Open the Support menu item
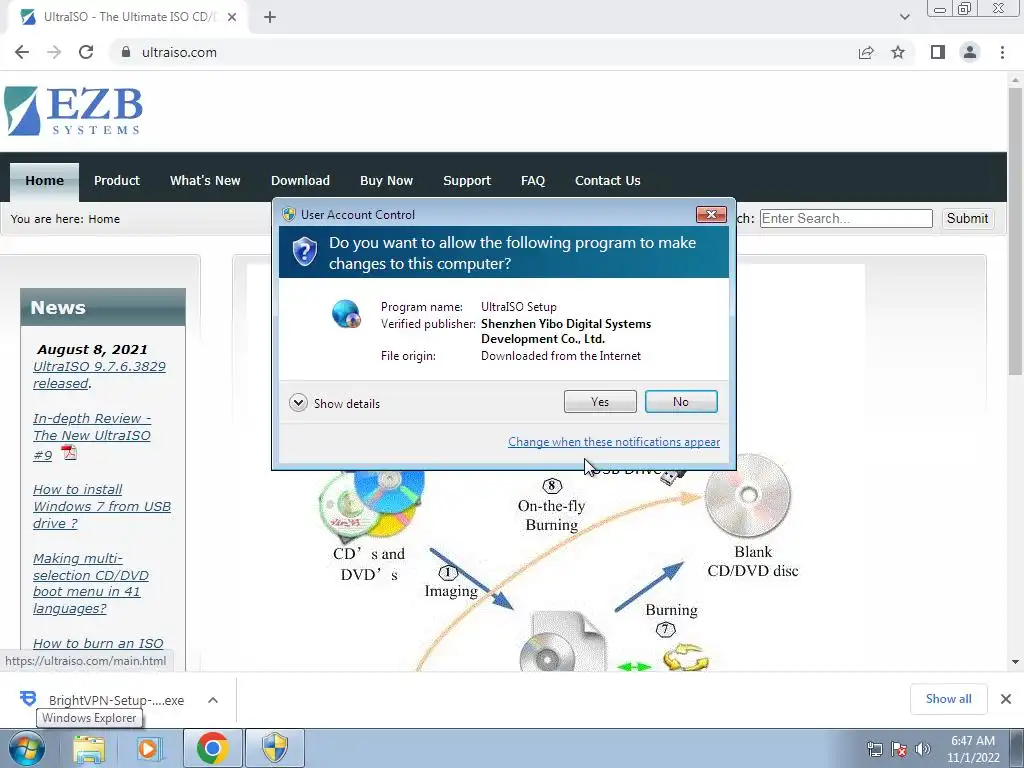 (467, 181)
